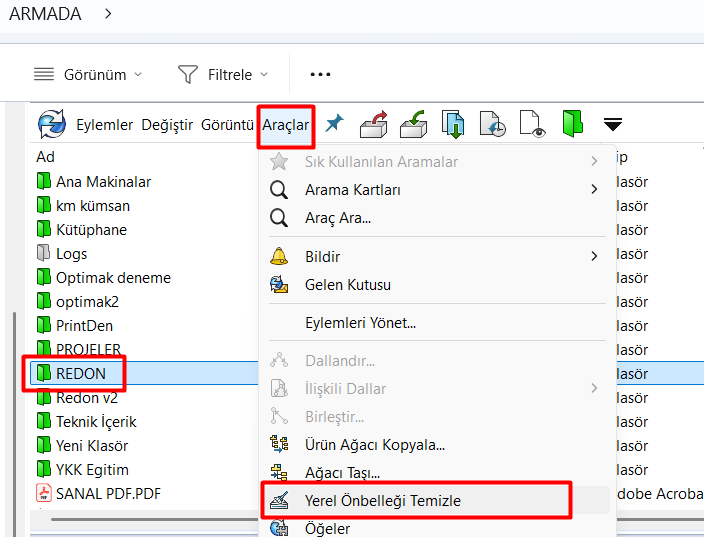Select Ağacı Taşı menu entry
The width and height of the screenshot is (705, 540).
click(x=342, y=473)
